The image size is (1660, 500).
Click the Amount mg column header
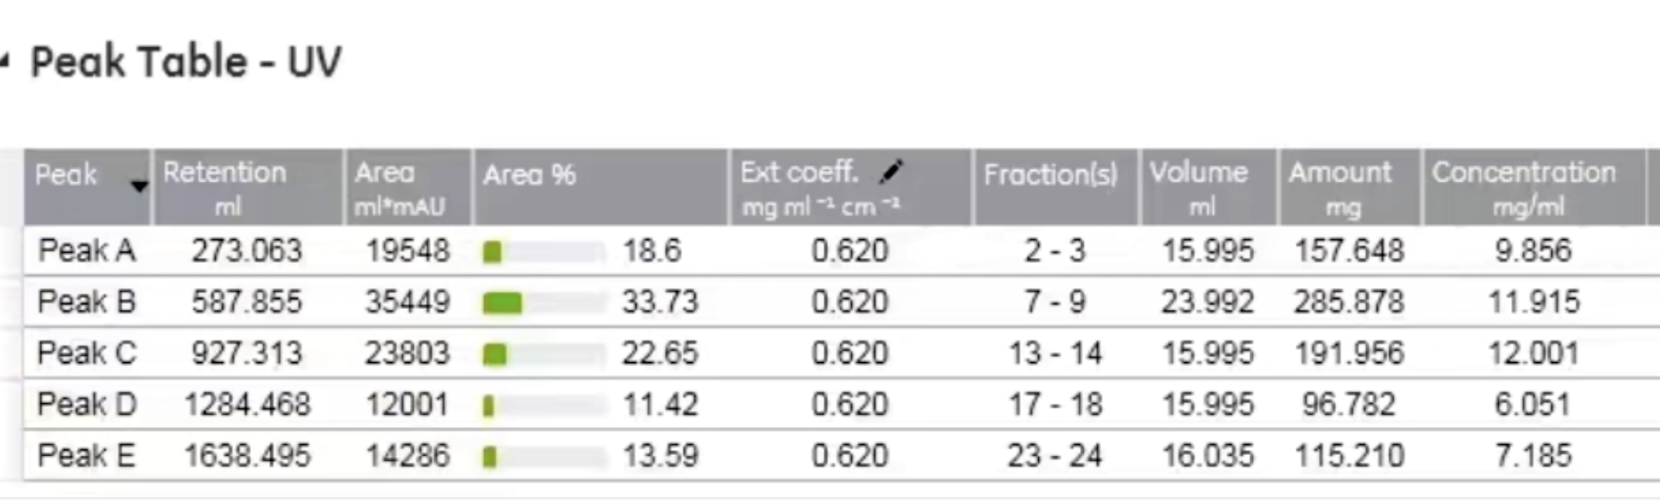[x=1349, y=187]
